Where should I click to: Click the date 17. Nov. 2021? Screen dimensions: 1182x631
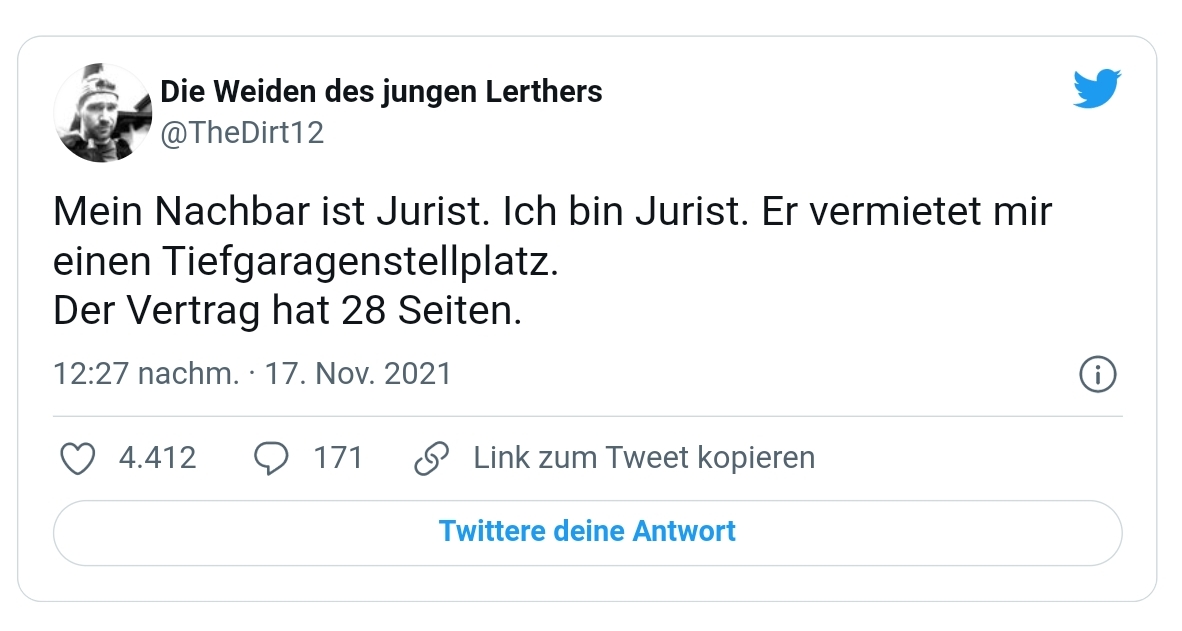(x=358, y=374)
